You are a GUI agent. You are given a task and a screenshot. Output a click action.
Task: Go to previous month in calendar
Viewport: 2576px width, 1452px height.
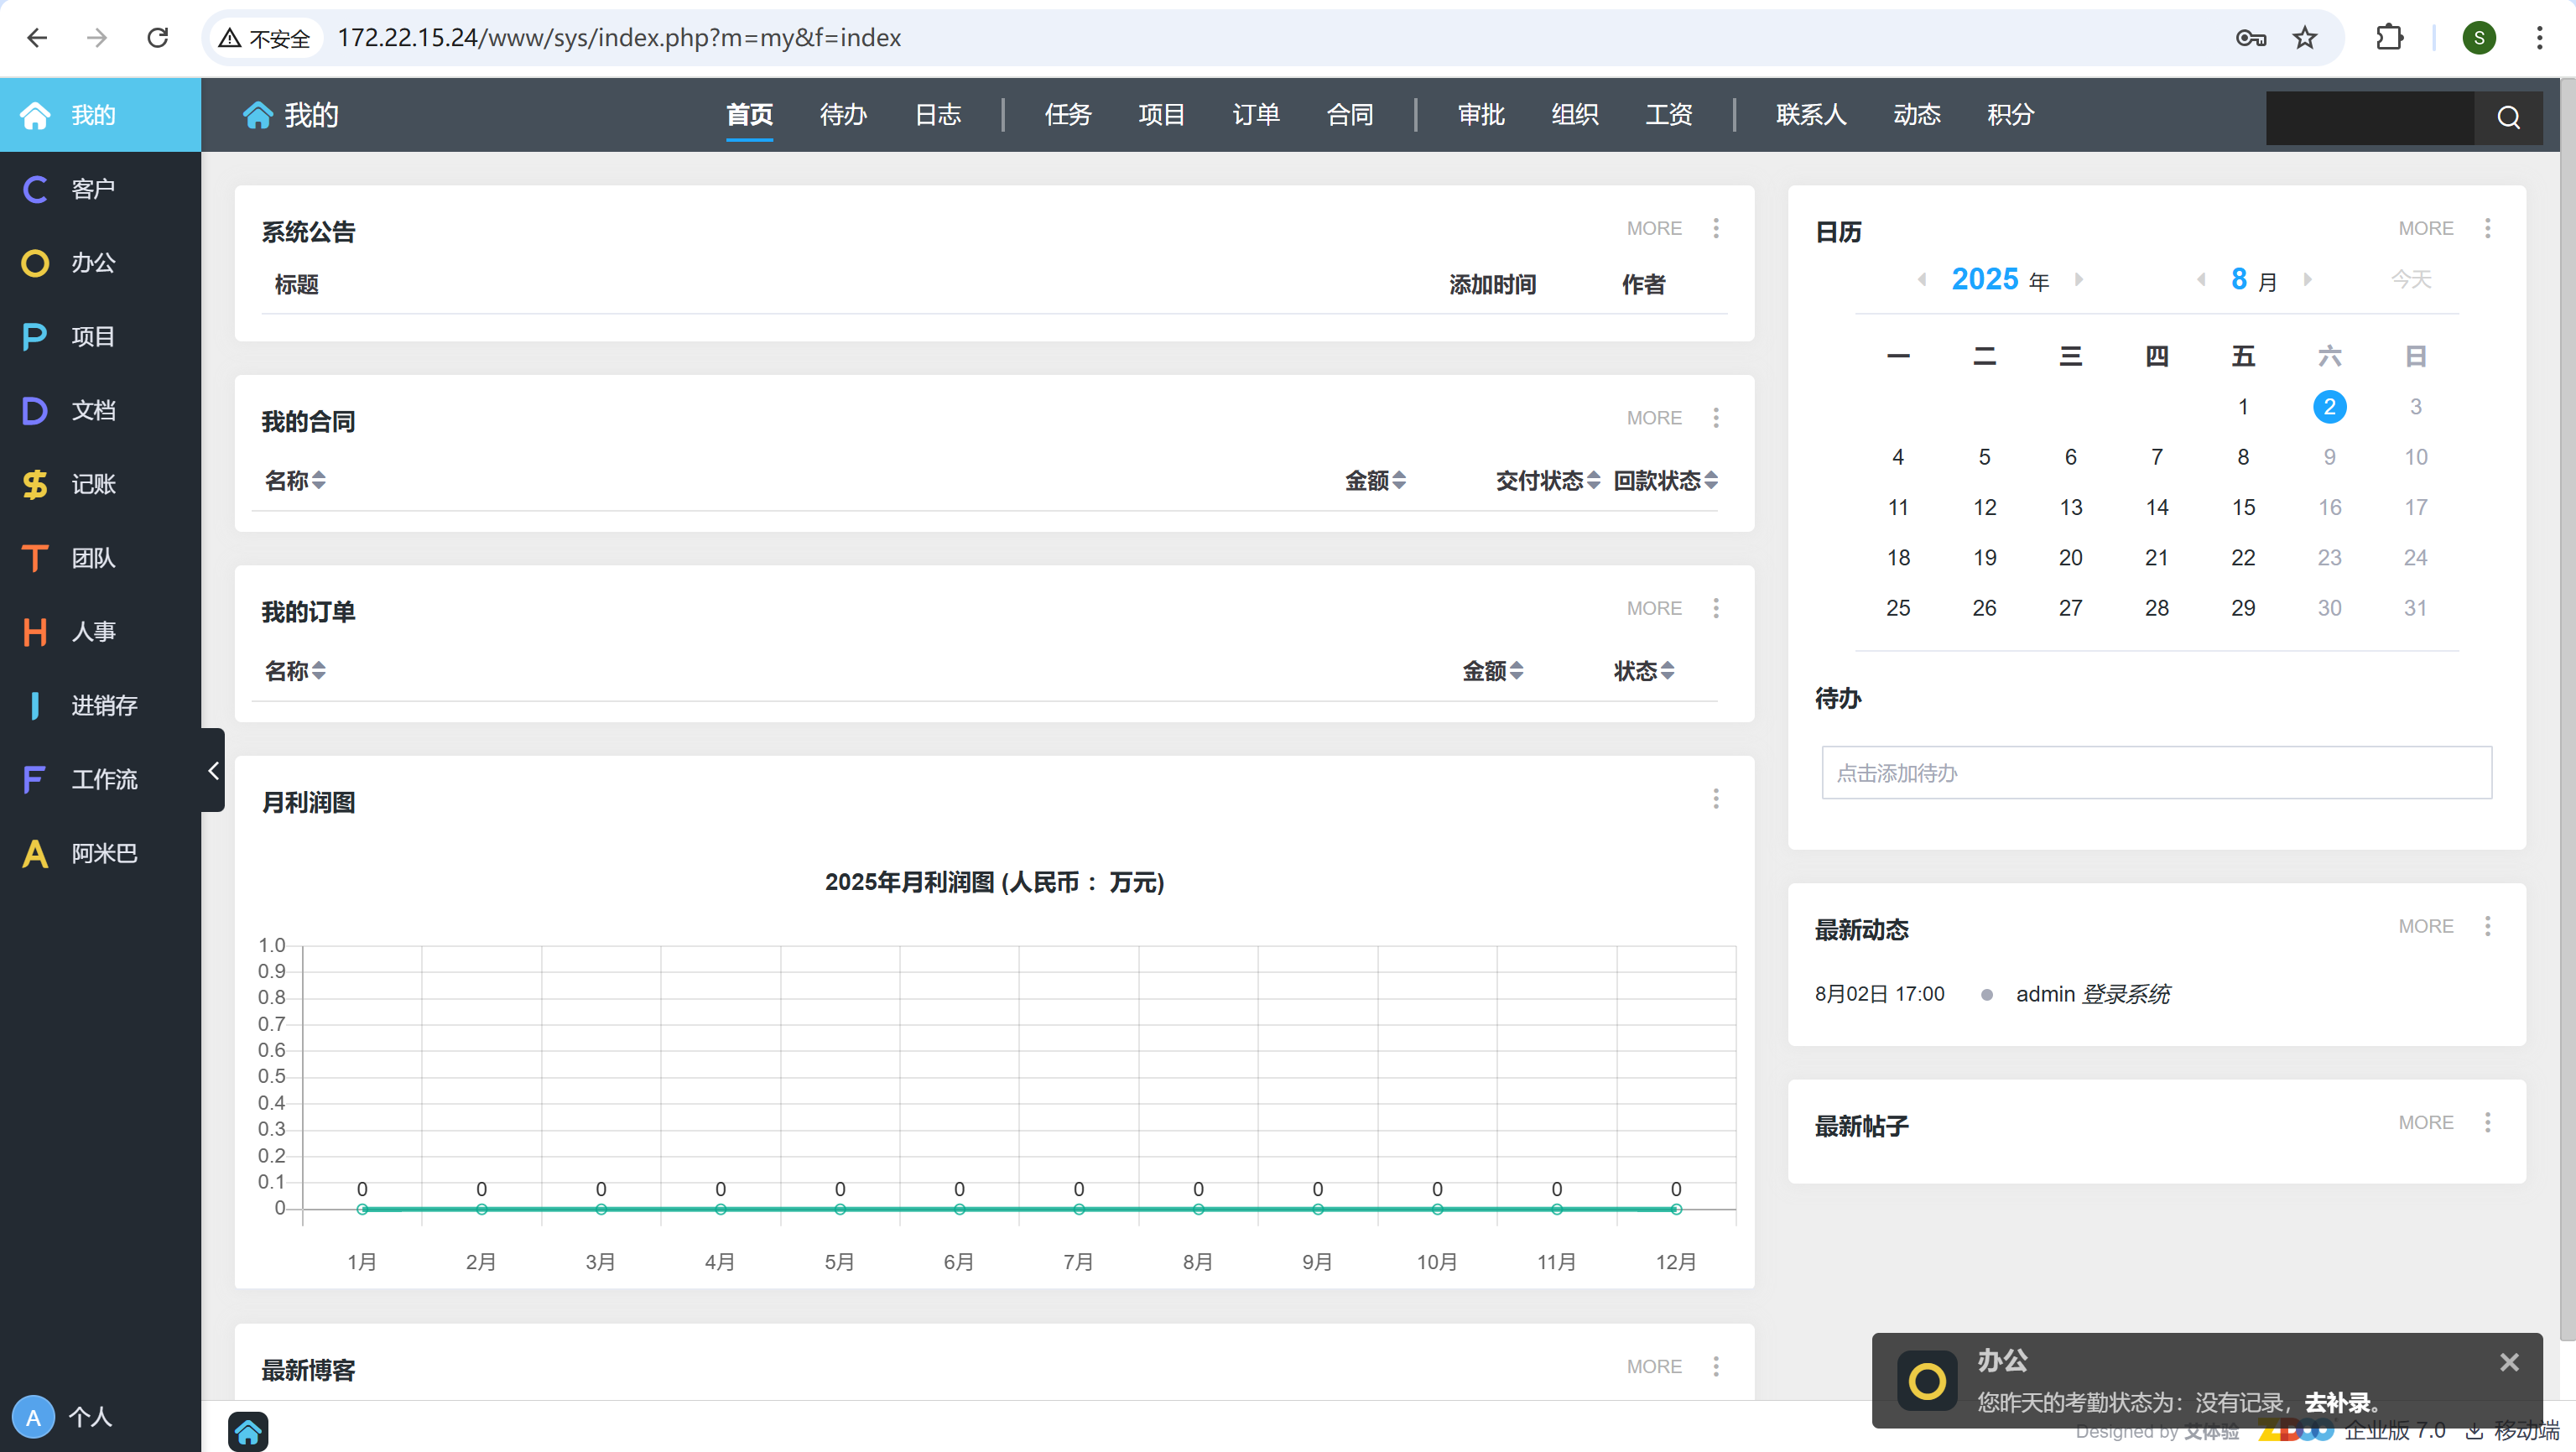[x=2201, y=279]
